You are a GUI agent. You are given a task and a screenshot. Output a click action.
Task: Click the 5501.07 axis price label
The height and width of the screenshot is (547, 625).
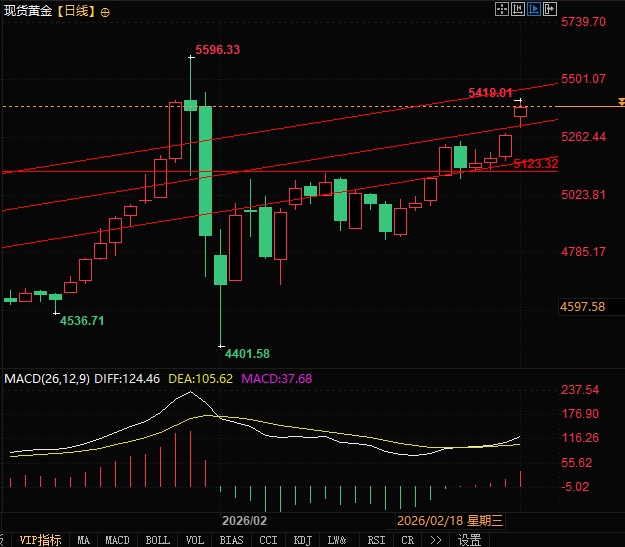pos(584,79)
